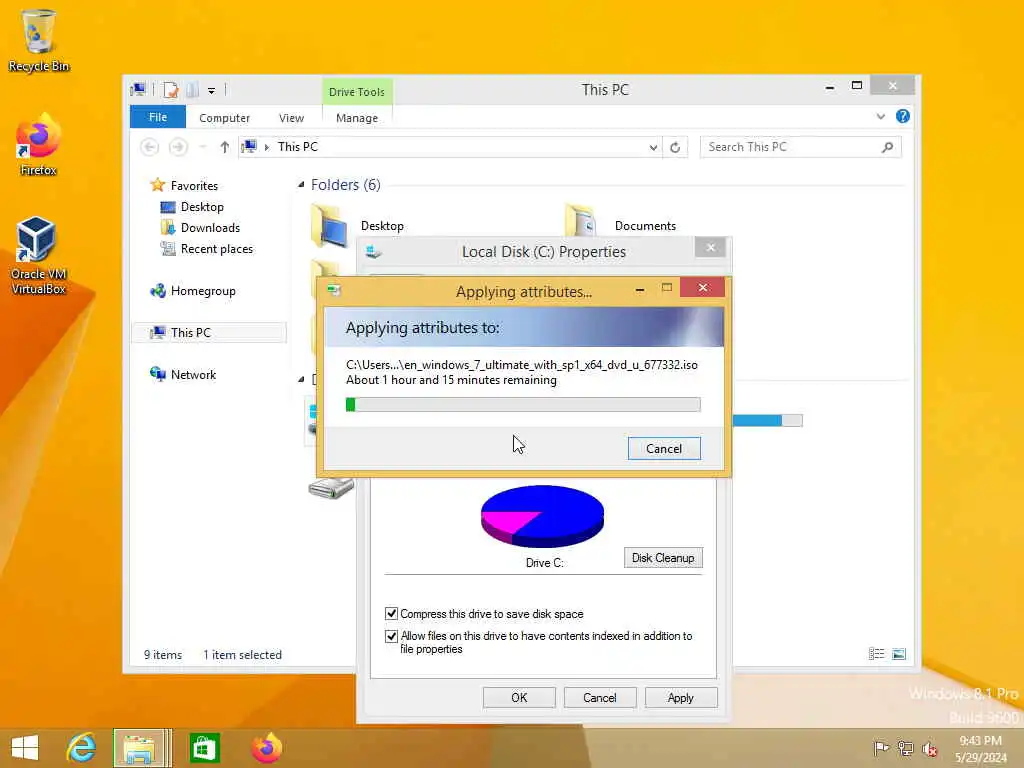
Task: Click Apply in Local Disk Properties
Action: point(680,697)
